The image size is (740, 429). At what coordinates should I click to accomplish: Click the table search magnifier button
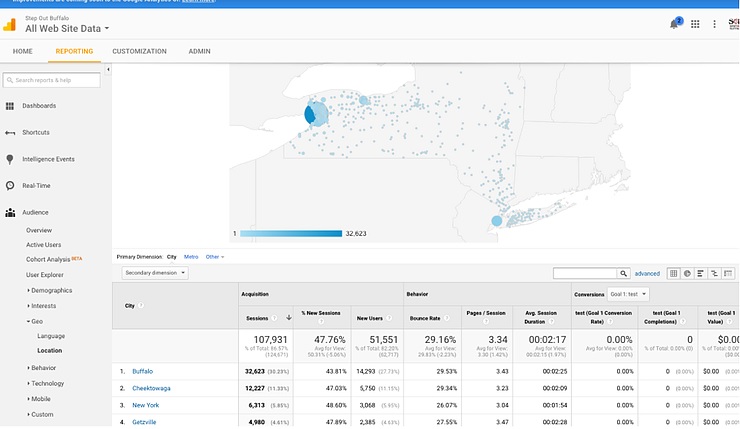pyautogui.click(x=623, y=273)
